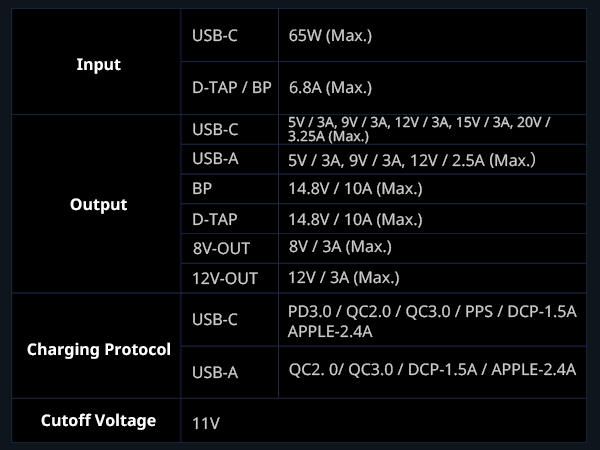This screenshot has height=450, width=600.
Task: Click the USB-A label in Output section
Action: coord(214,159)
